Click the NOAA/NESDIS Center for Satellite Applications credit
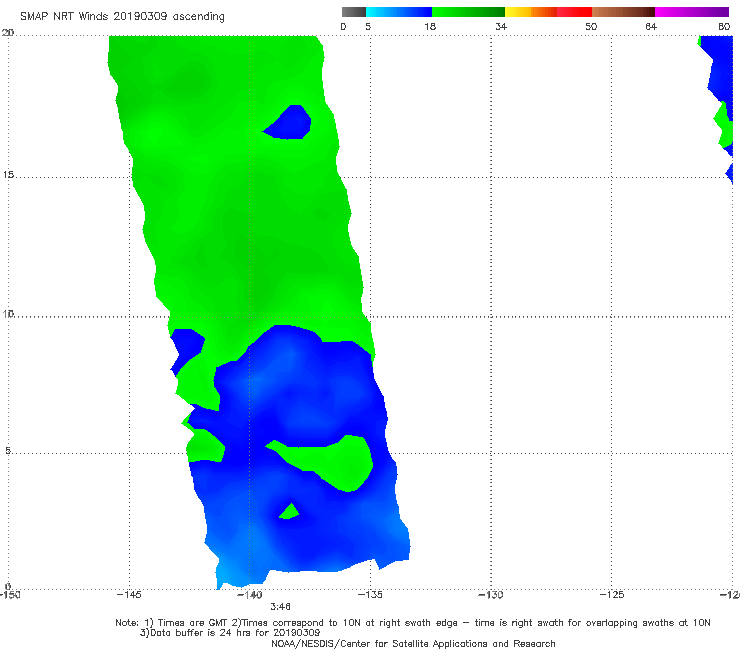 [x=413, y=643]
